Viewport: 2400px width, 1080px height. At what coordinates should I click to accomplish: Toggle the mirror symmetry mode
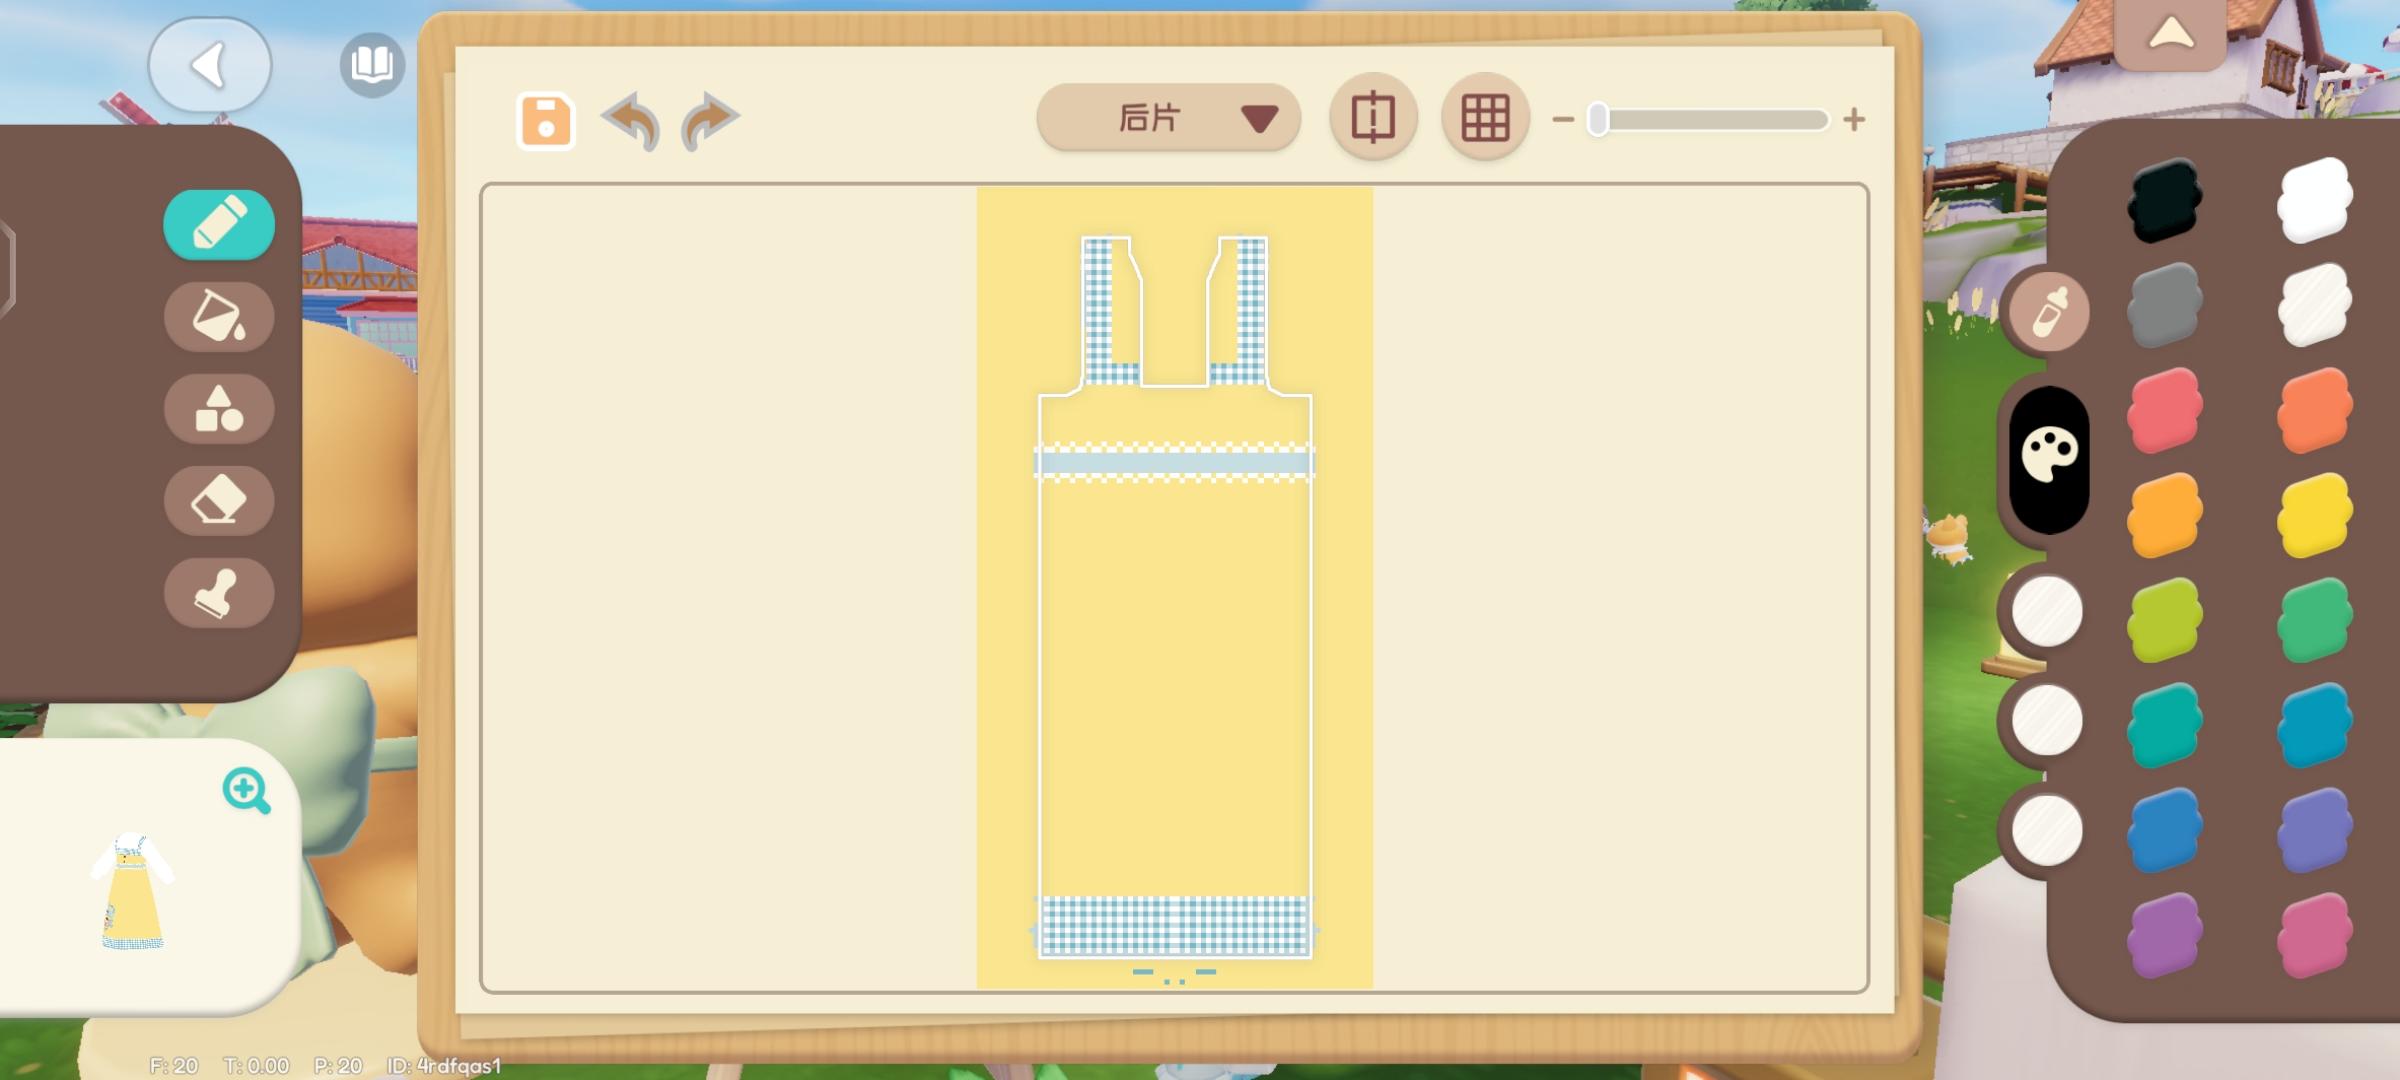click(x=1373, y=118)
